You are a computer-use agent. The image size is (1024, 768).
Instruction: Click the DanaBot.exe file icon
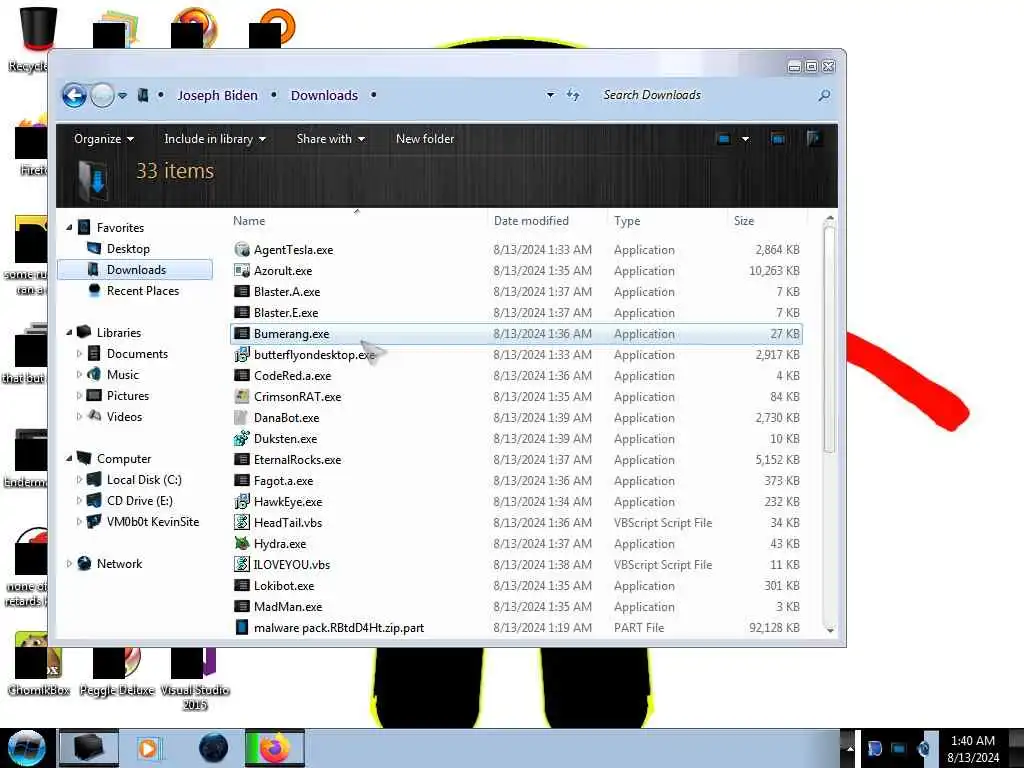click(x=242, y=417)
